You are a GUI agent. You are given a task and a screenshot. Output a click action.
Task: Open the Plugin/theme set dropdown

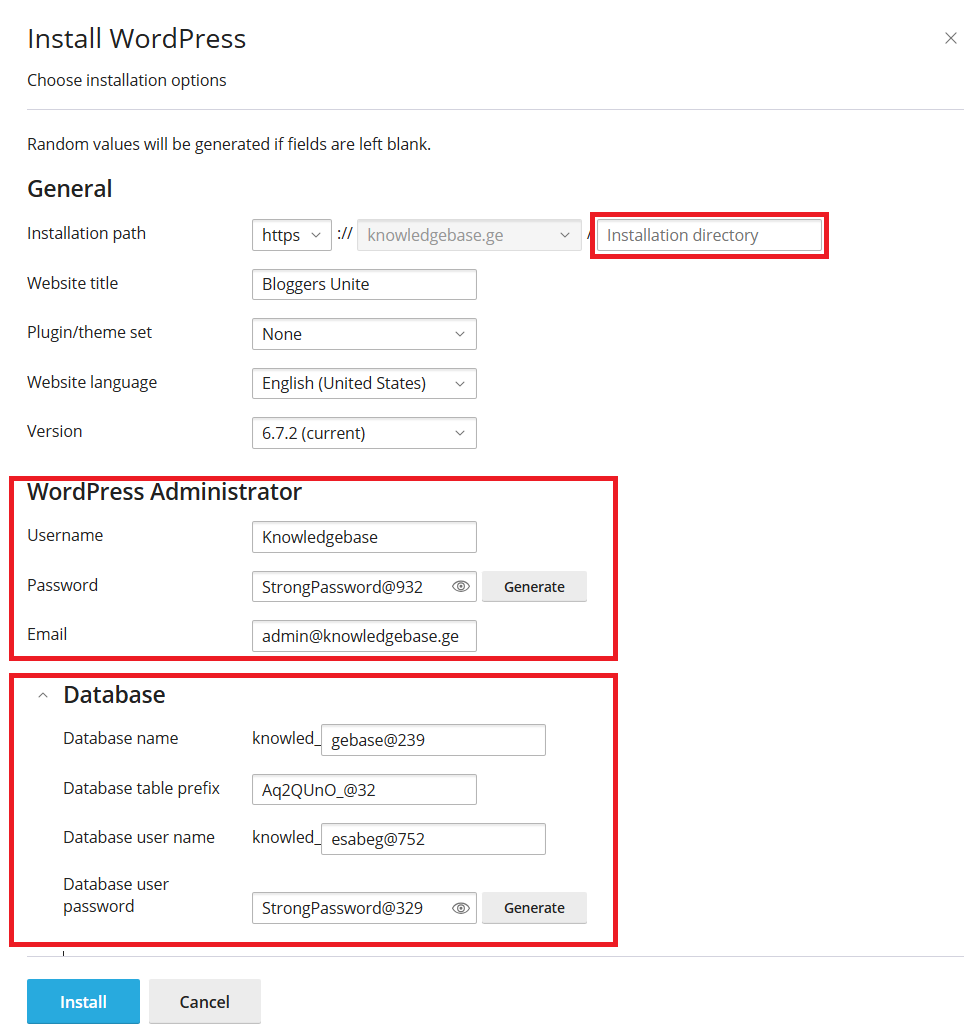(x=364, y=334)
